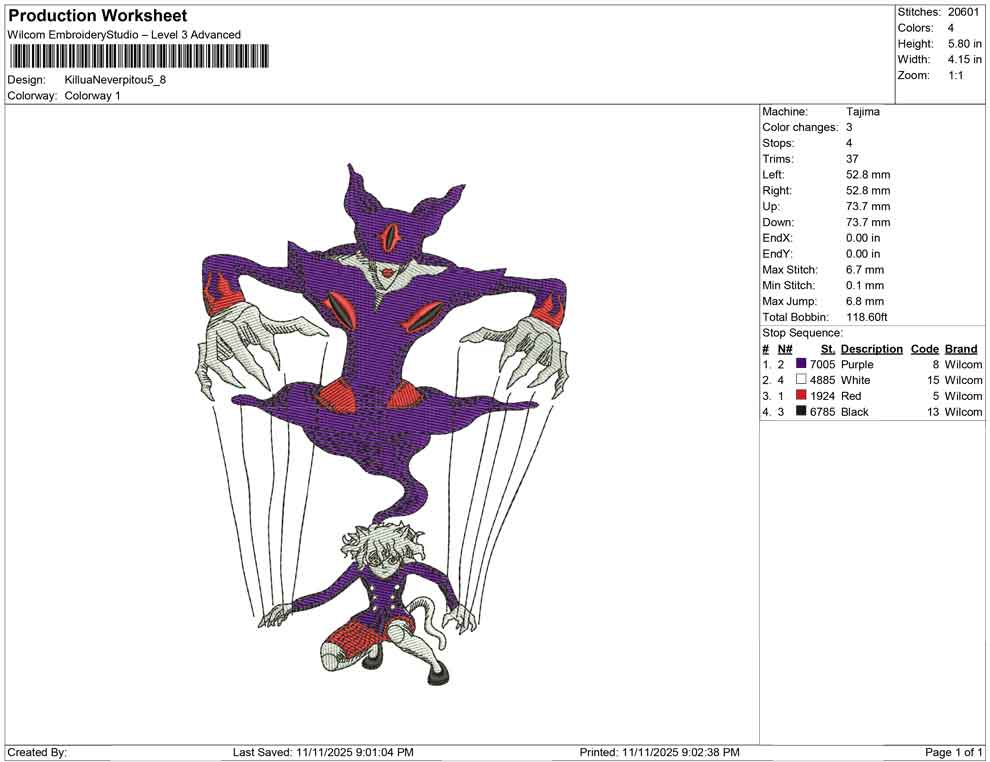Click the purple color swatch in stop sequence

(801, 365)
